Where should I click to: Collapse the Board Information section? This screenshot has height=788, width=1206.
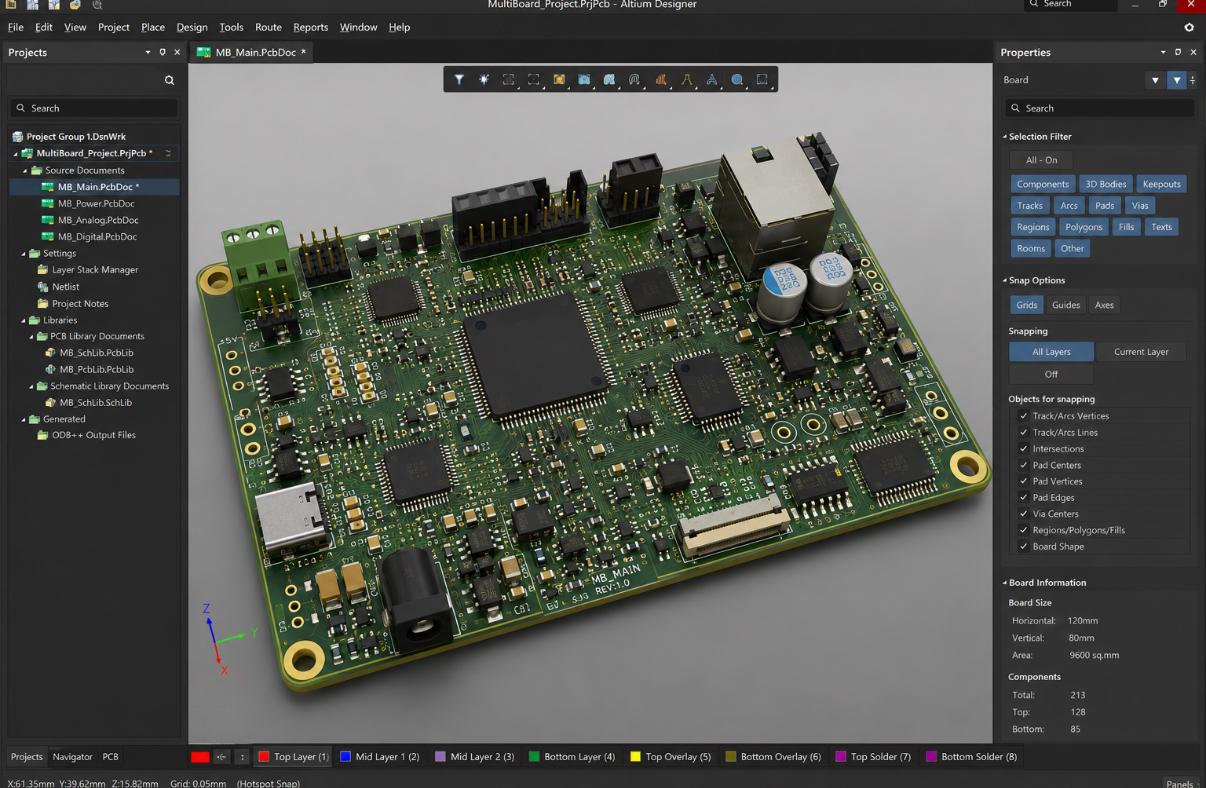(x=1005, y=583)
